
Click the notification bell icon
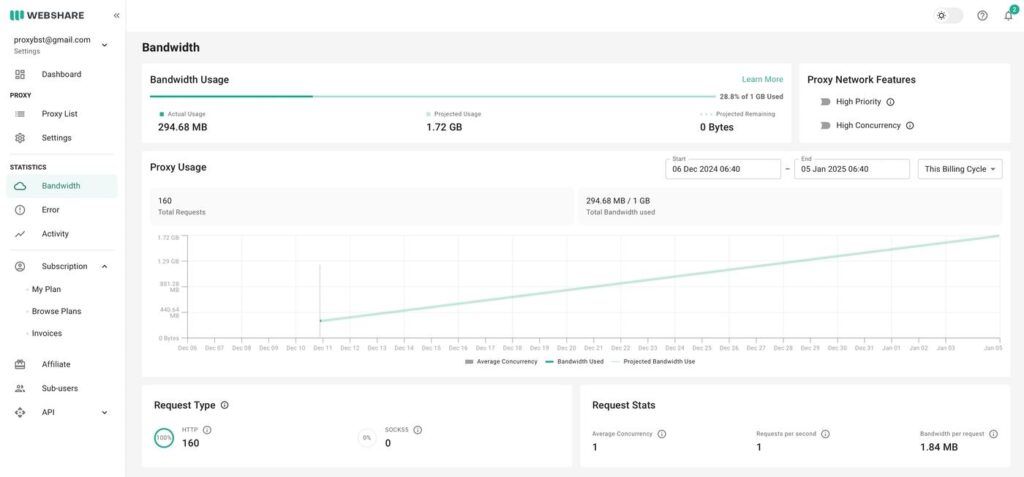pos(1008,16)
